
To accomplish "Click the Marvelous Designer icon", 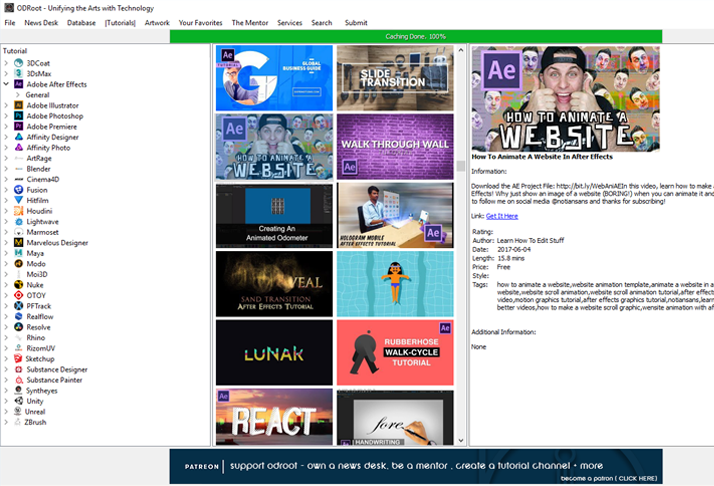I will point(18,242).
